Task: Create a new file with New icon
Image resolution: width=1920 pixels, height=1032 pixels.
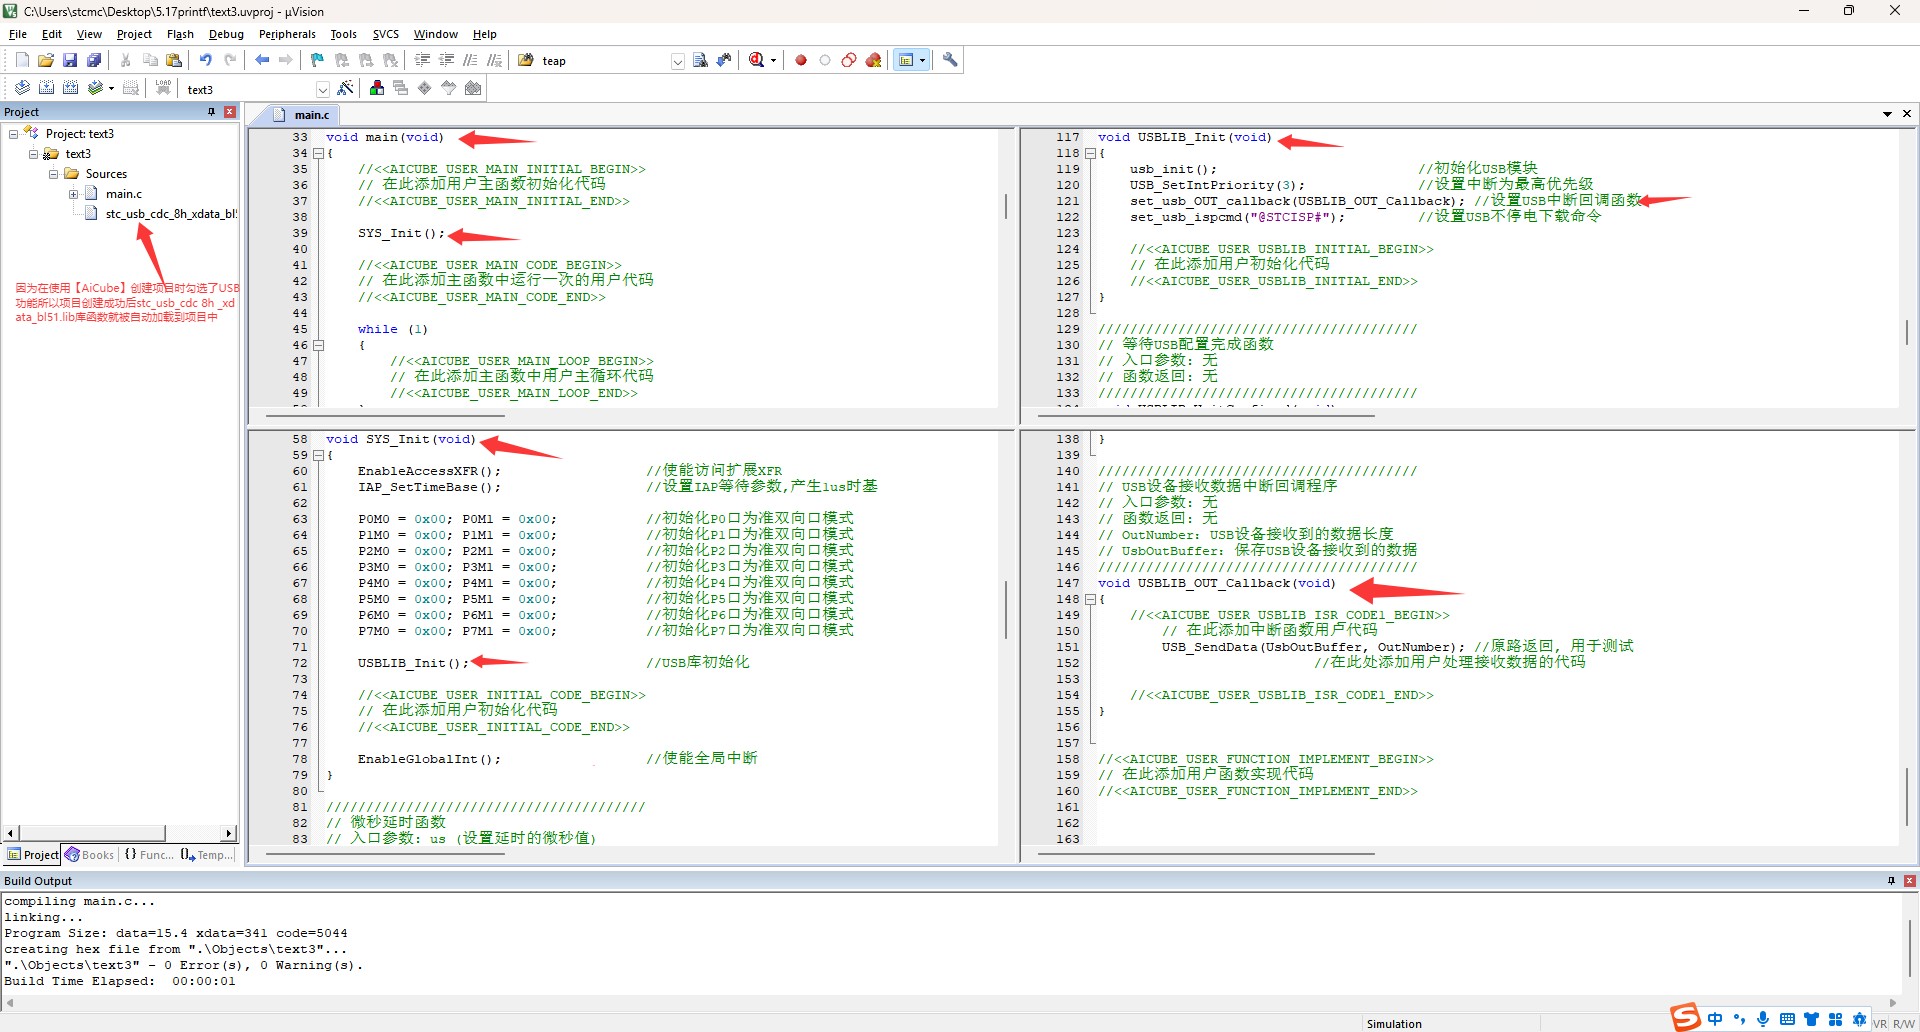Action: pyautogui.click(x=22, y=60)
